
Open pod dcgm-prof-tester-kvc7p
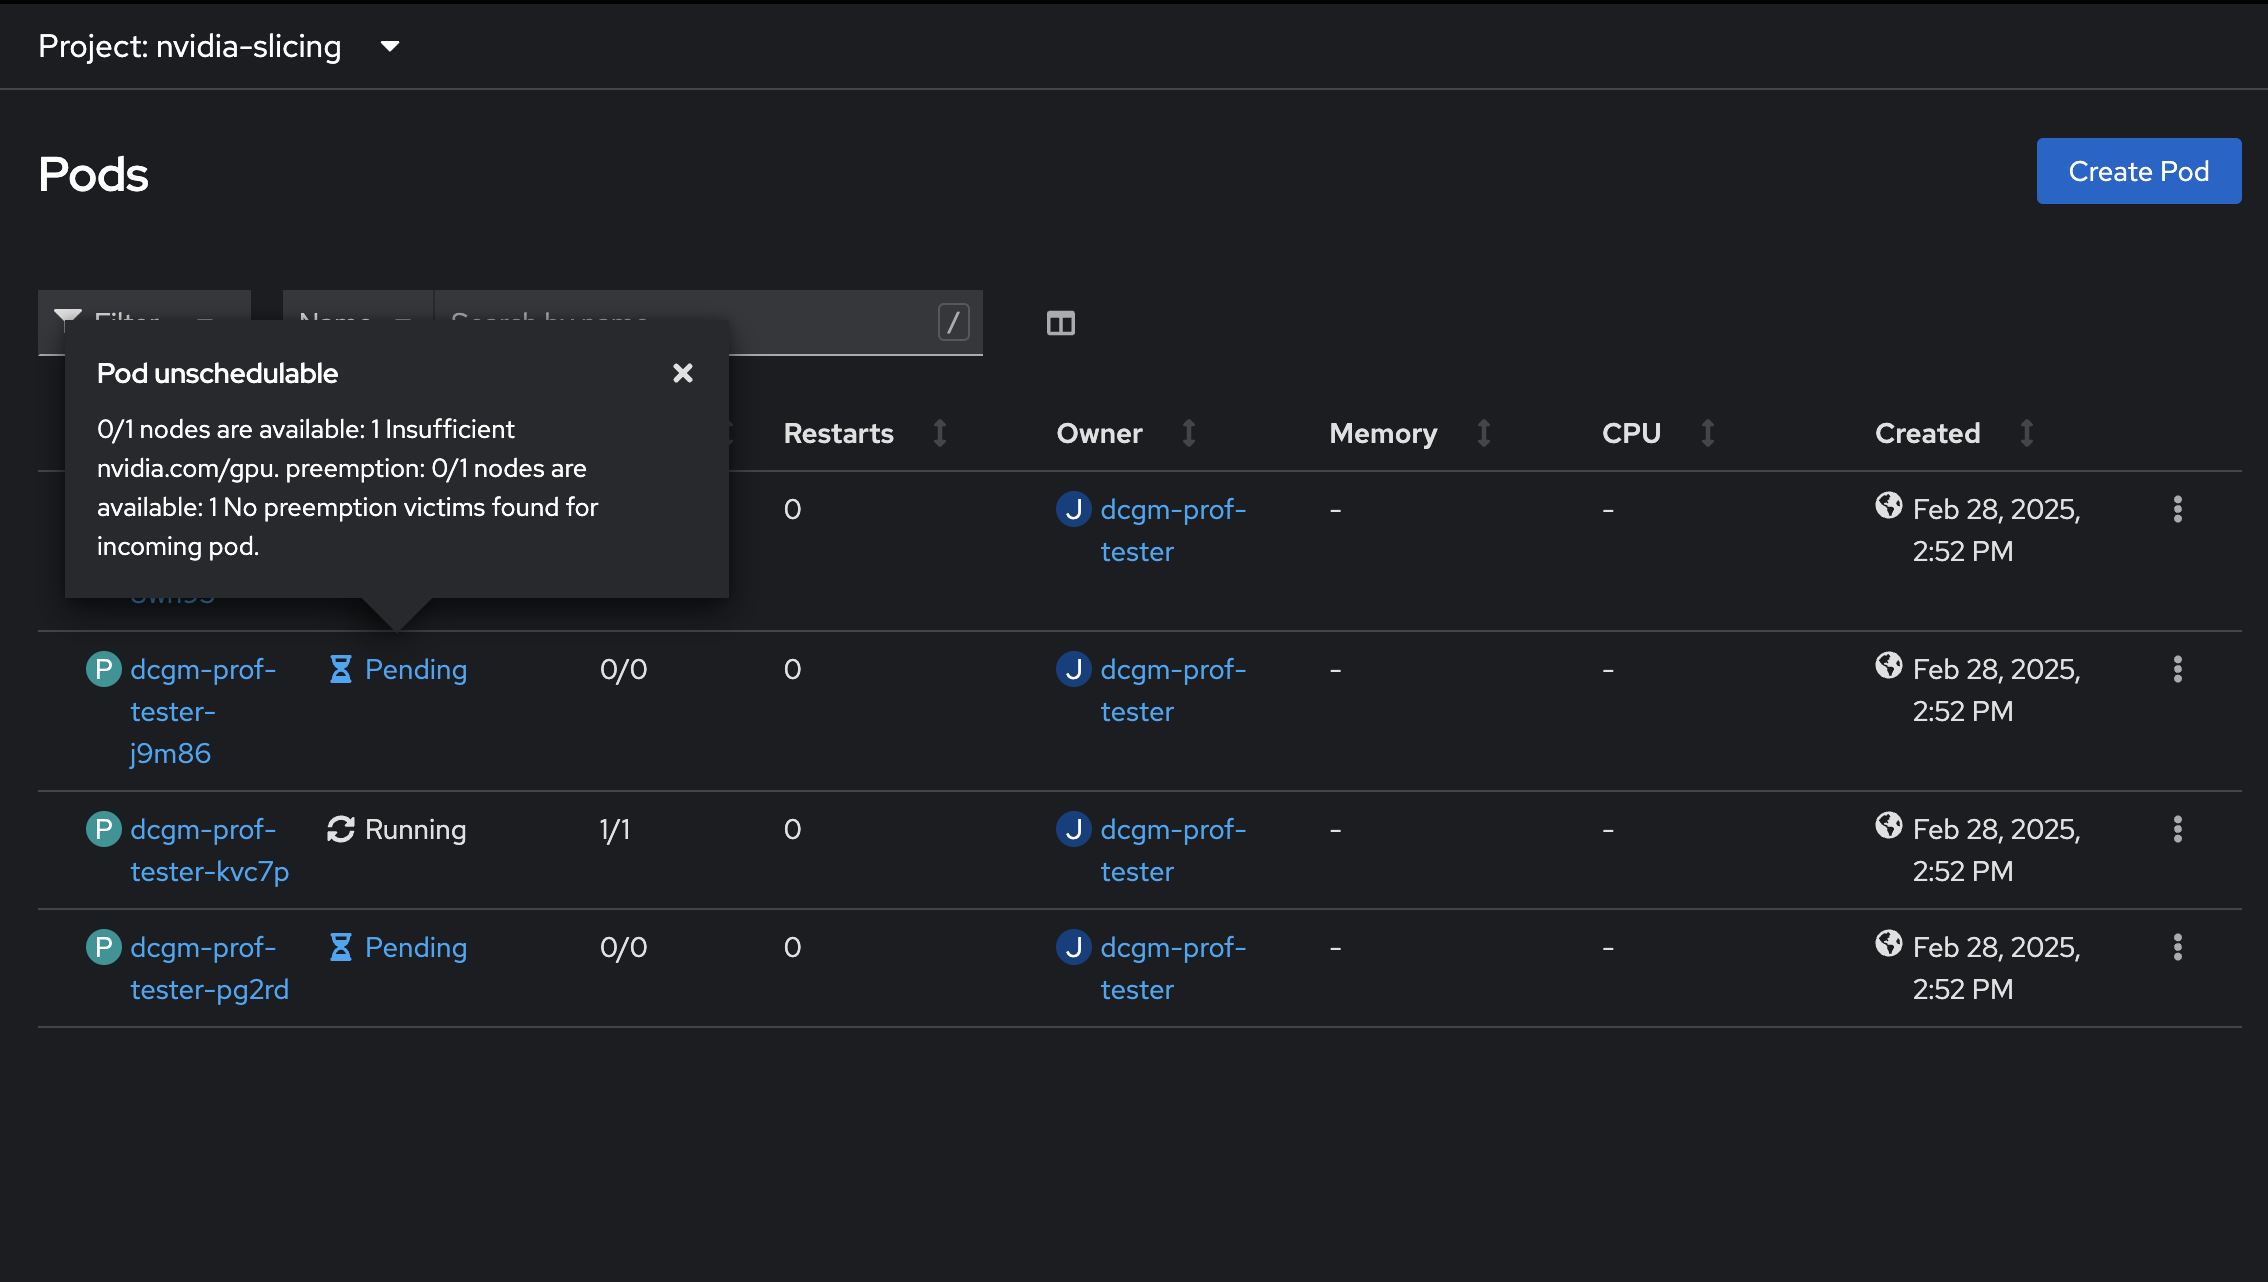[209, 850]
